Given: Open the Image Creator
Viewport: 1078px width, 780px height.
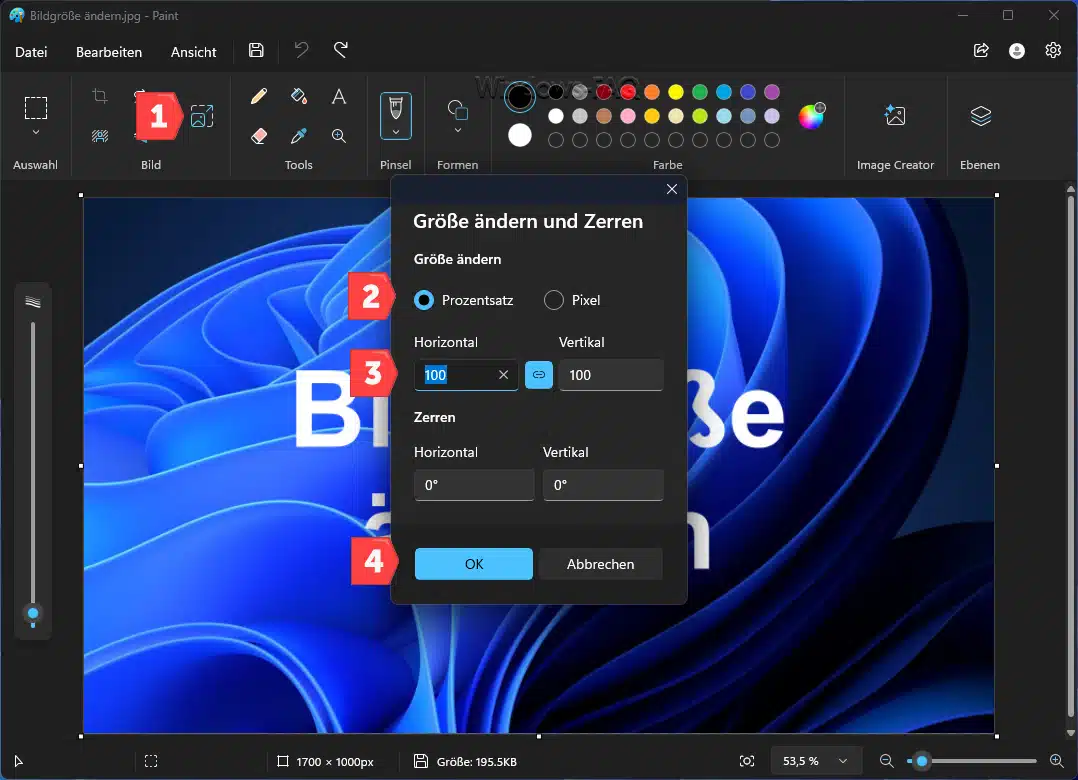Looking at the screenshot, I should [x=895, y=116].
